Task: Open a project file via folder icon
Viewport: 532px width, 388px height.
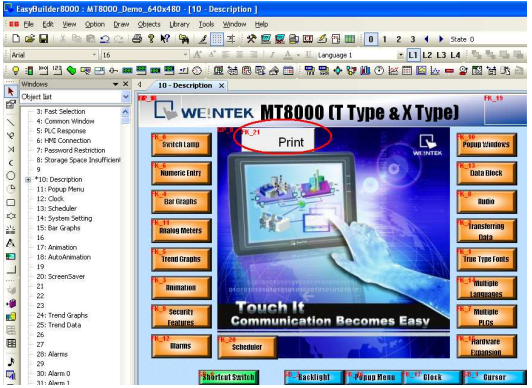Action: pos(30,39)
